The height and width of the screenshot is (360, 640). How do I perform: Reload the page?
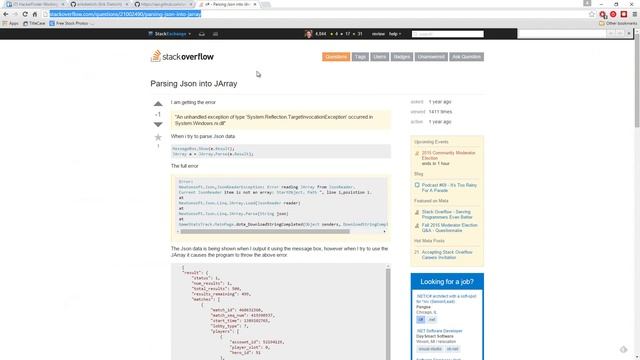pyautogui.click(x=25, y=14)
